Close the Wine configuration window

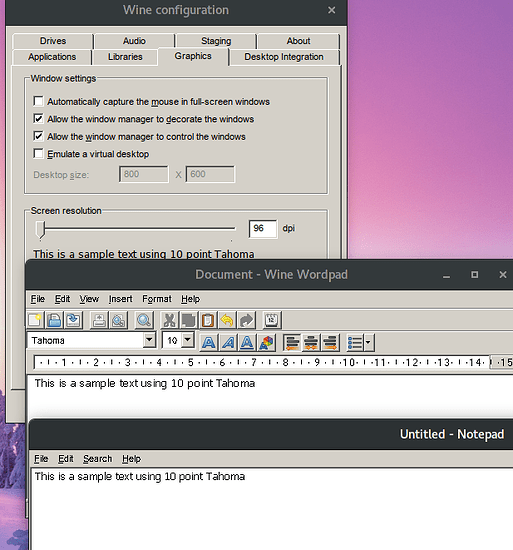point(331,10)
